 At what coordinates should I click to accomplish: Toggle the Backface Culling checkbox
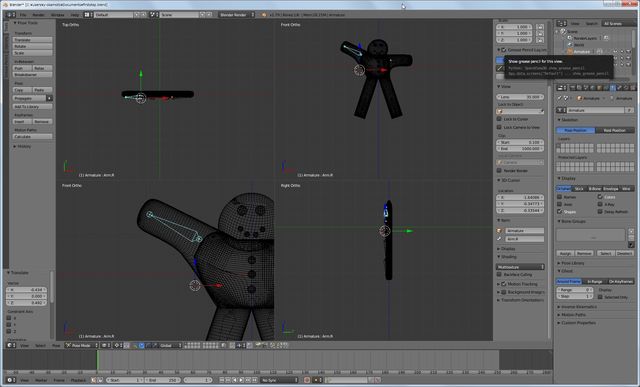(x=499, y=274)
